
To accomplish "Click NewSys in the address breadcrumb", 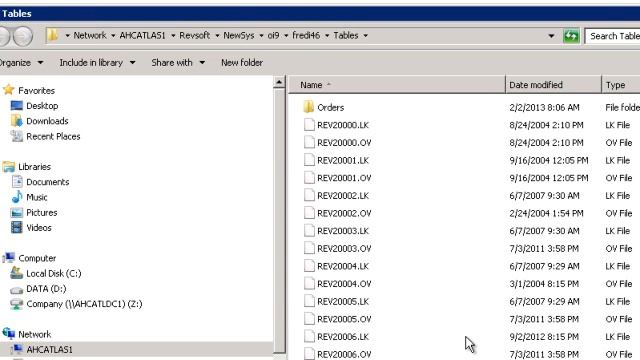I will pyautogui.click(x=239, y=36).
